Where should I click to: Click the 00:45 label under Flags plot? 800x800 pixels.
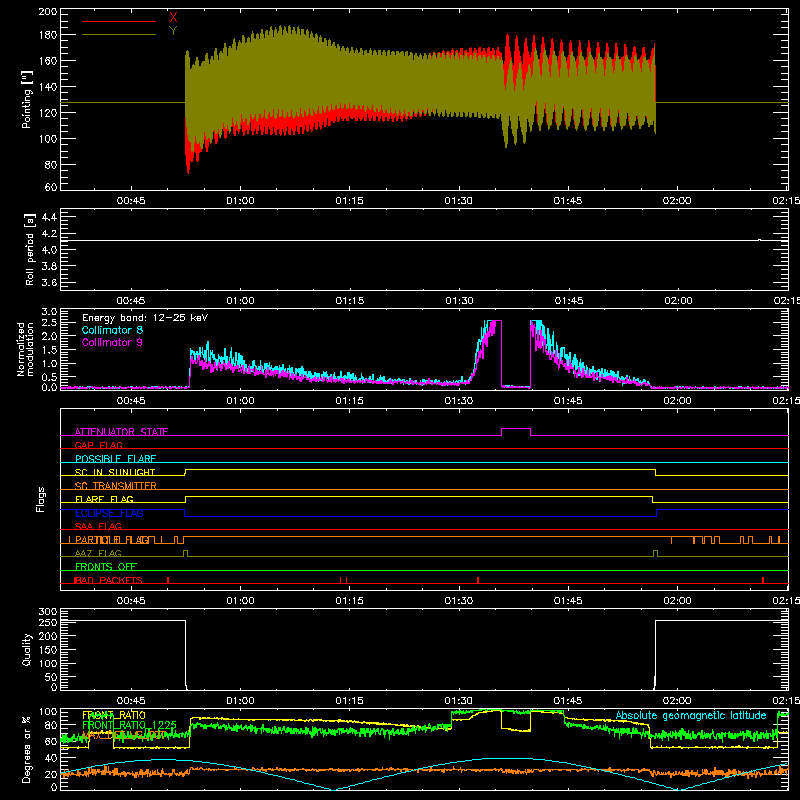coord(131,601)
